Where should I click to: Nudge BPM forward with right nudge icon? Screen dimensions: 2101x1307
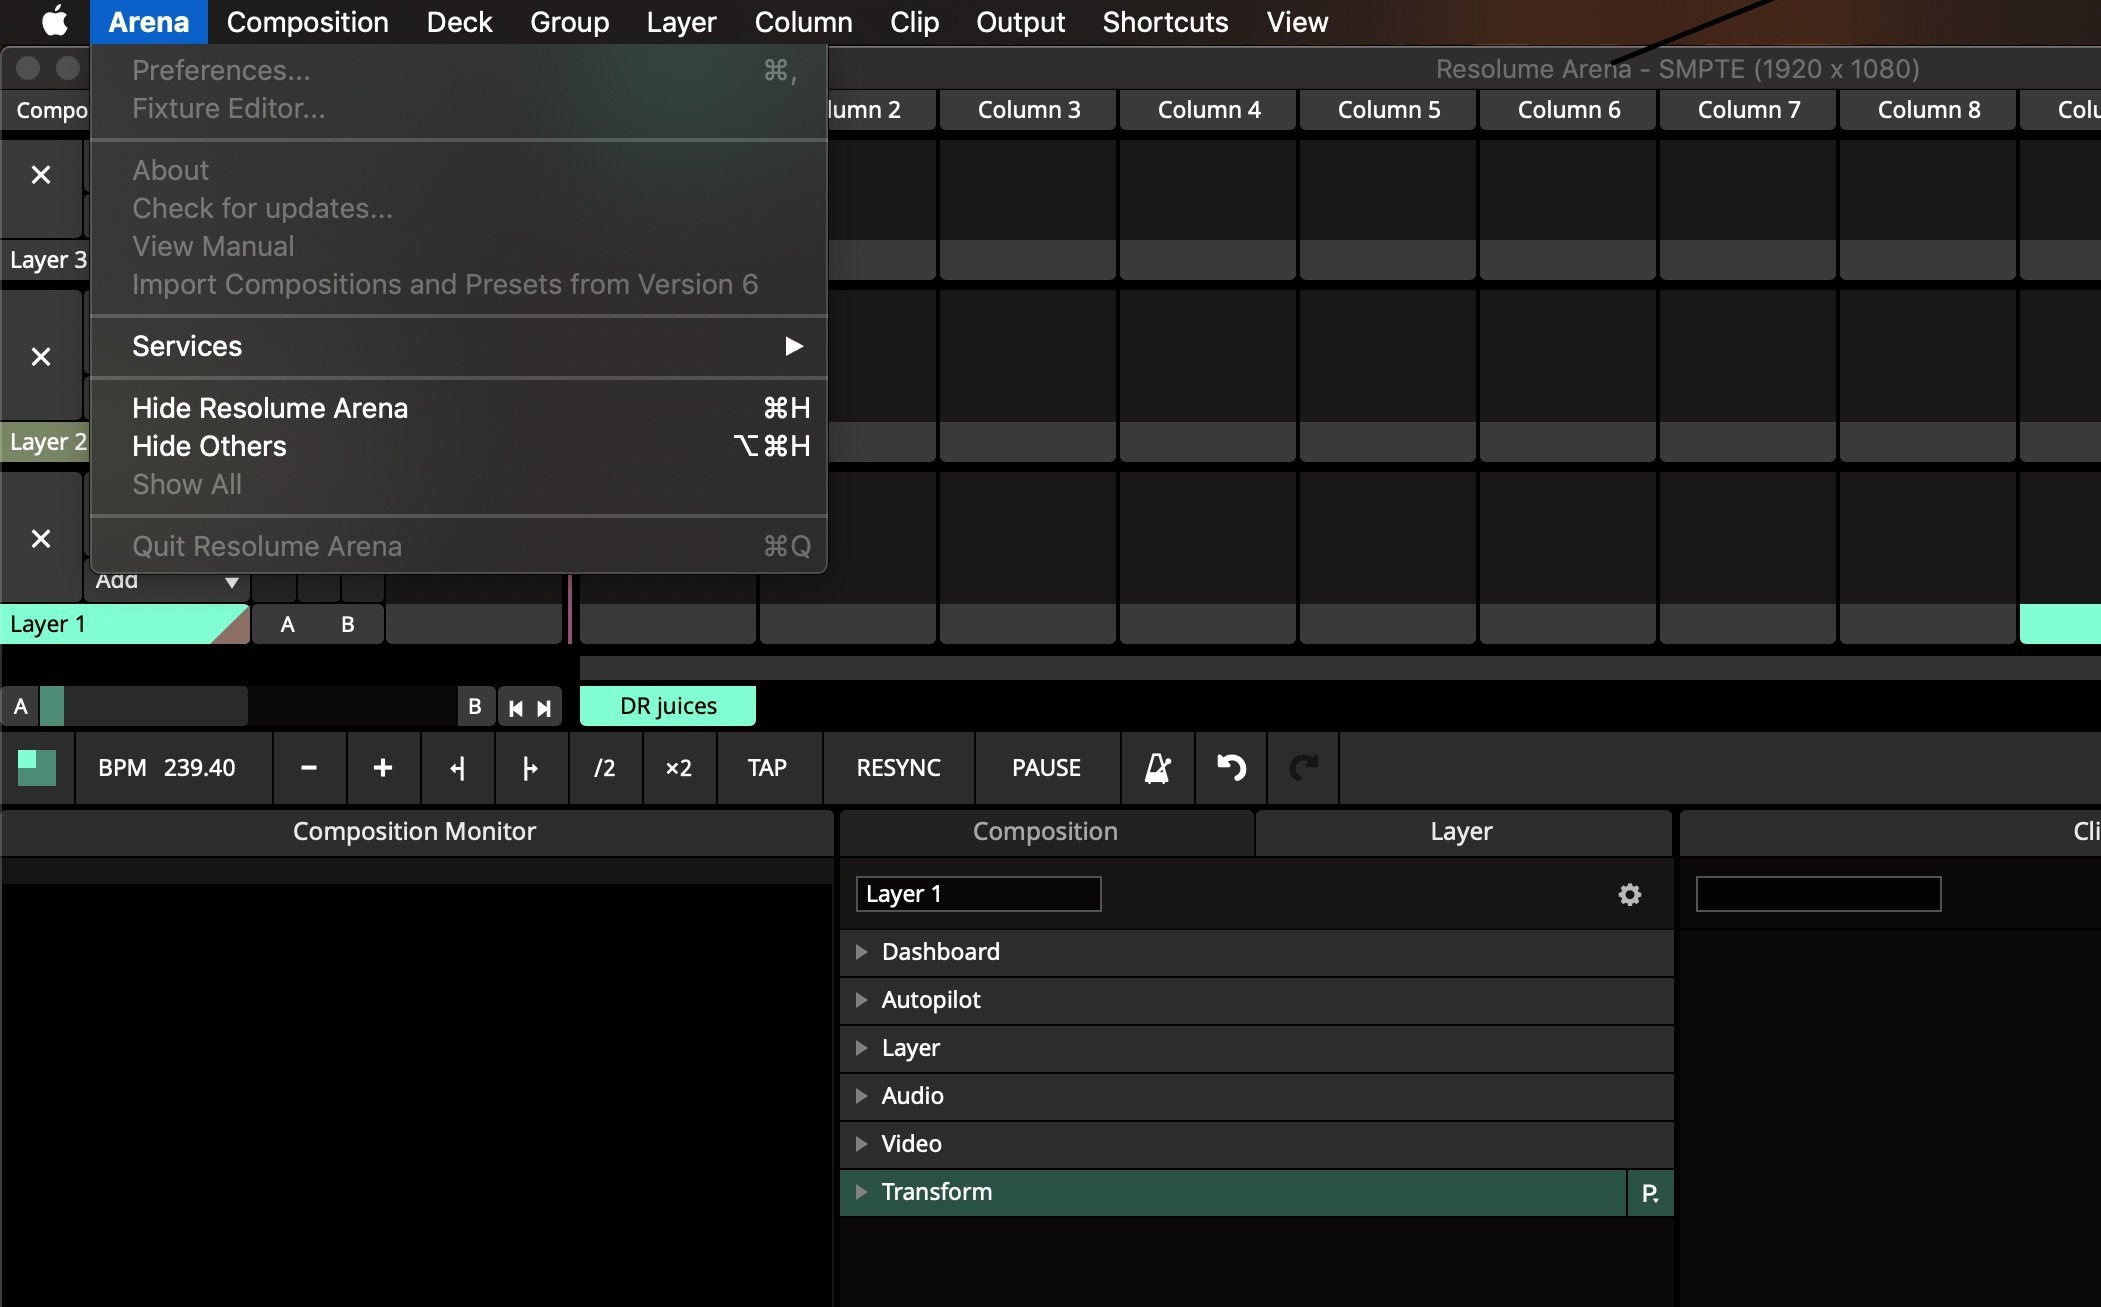coord(530,768)
